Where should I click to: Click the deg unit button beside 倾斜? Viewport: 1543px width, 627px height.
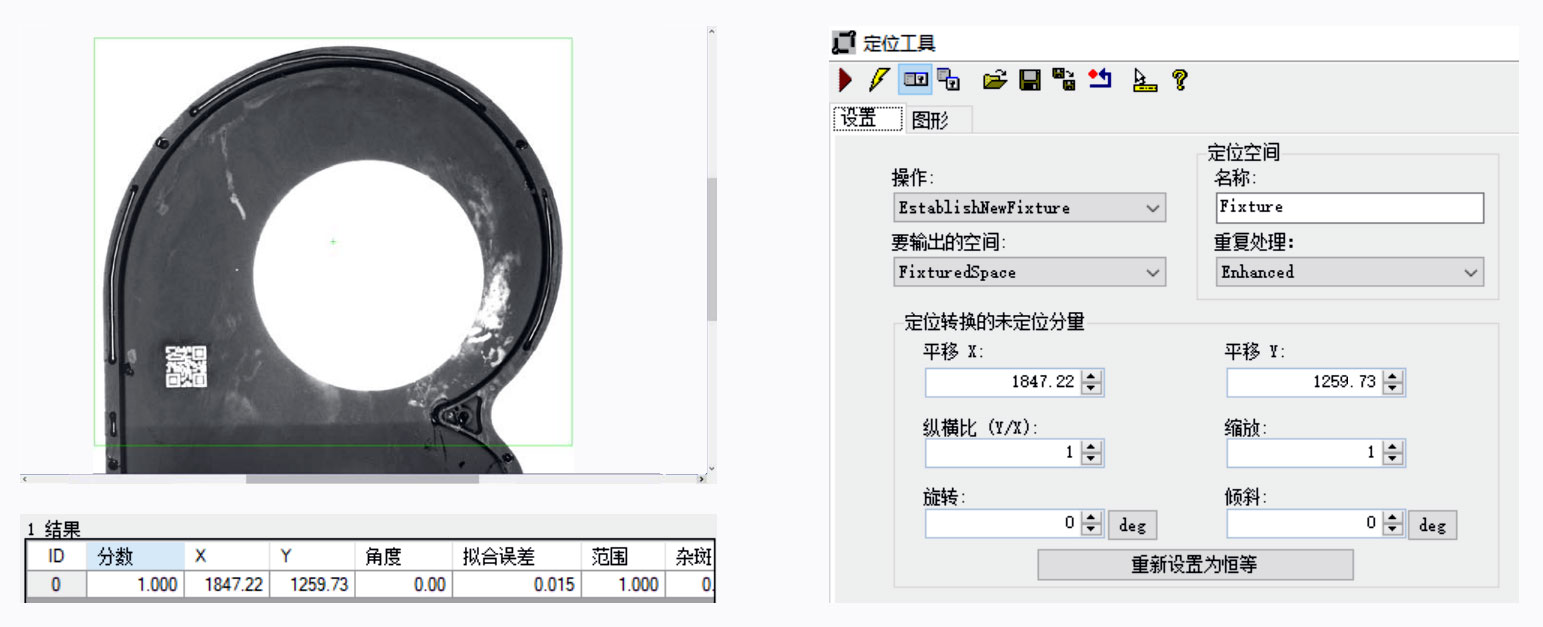(1433, 524)
